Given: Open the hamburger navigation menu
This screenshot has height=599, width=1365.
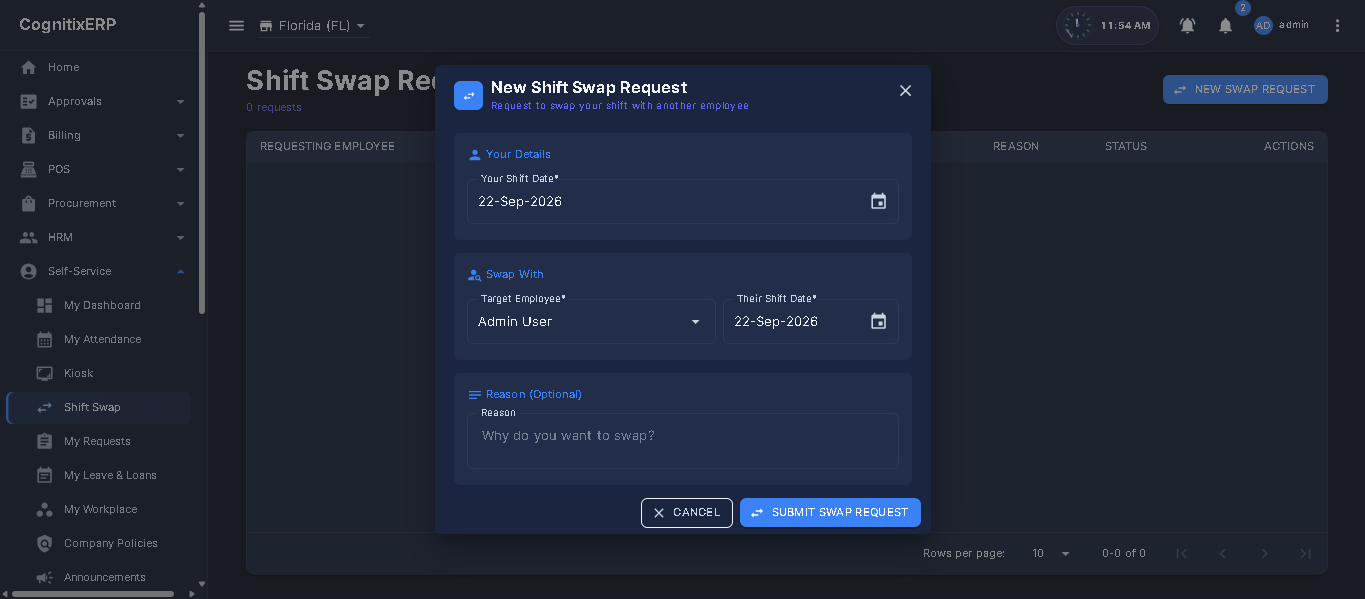Looking at the screenshot, I should (x=237, y=26).
